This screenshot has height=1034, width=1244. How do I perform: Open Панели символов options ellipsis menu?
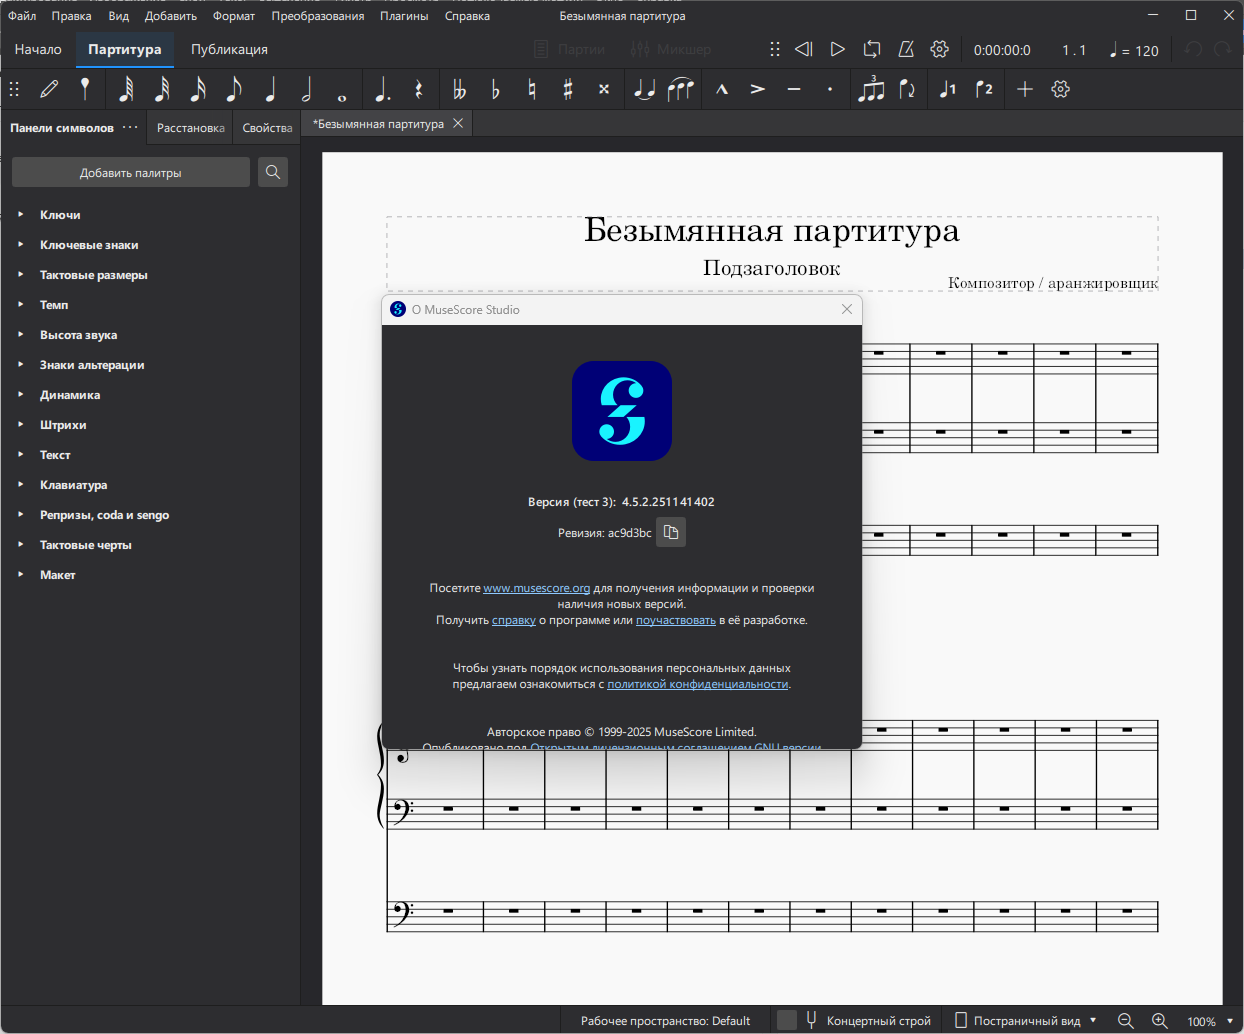[130, 127]
